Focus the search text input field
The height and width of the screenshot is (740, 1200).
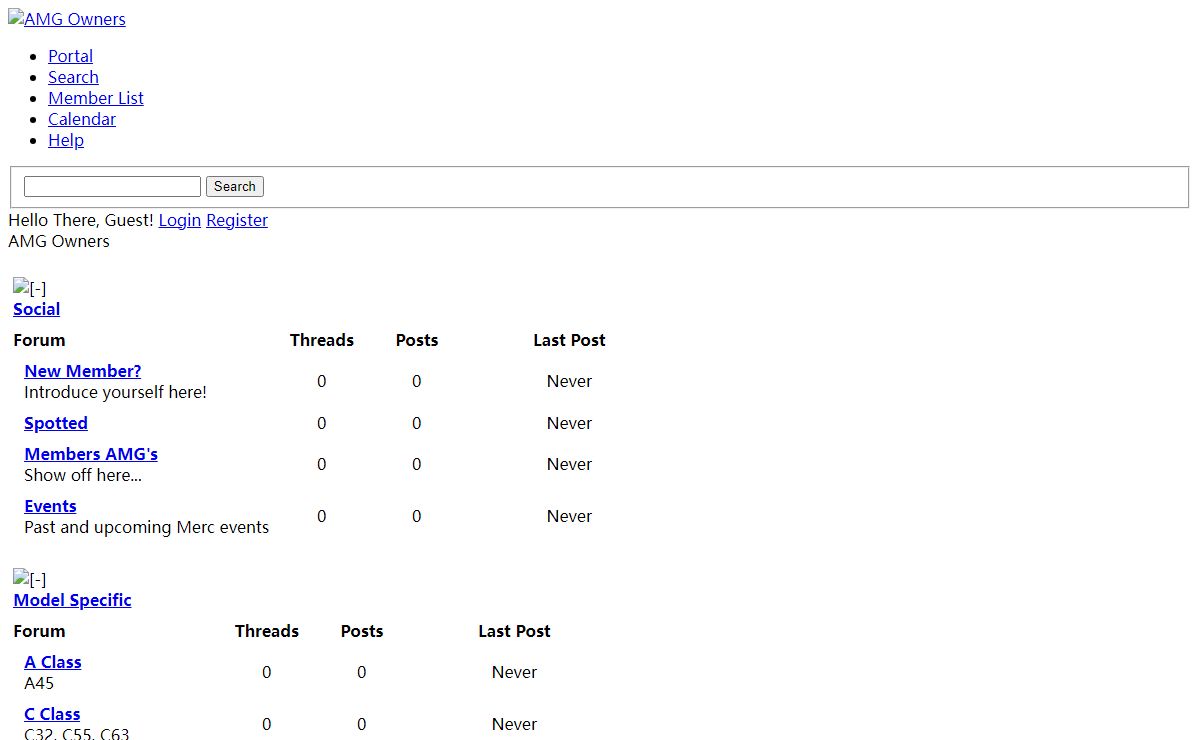(x=112, y=186)
